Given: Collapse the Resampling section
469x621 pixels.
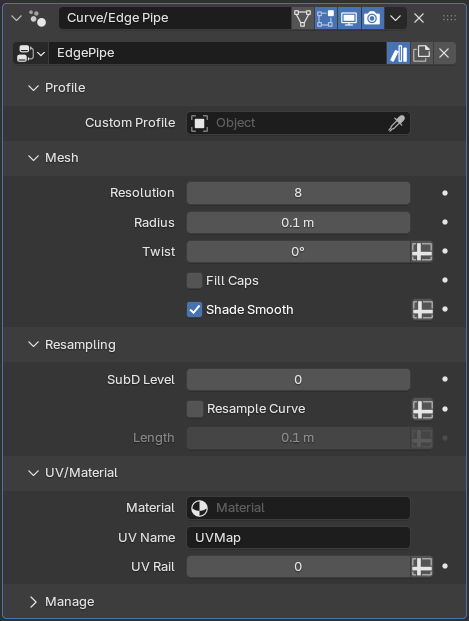Looking at the screenshot, I should click(x=34, y=345).
